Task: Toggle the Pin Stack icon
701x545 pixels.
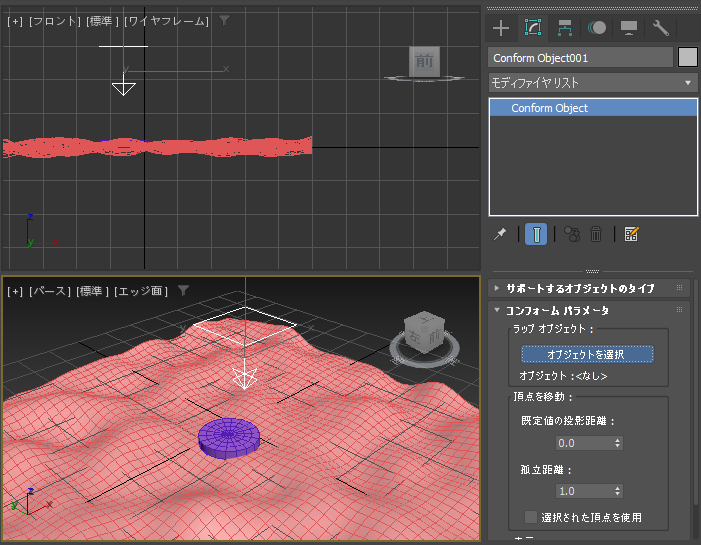Action: [x=500, y=234]
